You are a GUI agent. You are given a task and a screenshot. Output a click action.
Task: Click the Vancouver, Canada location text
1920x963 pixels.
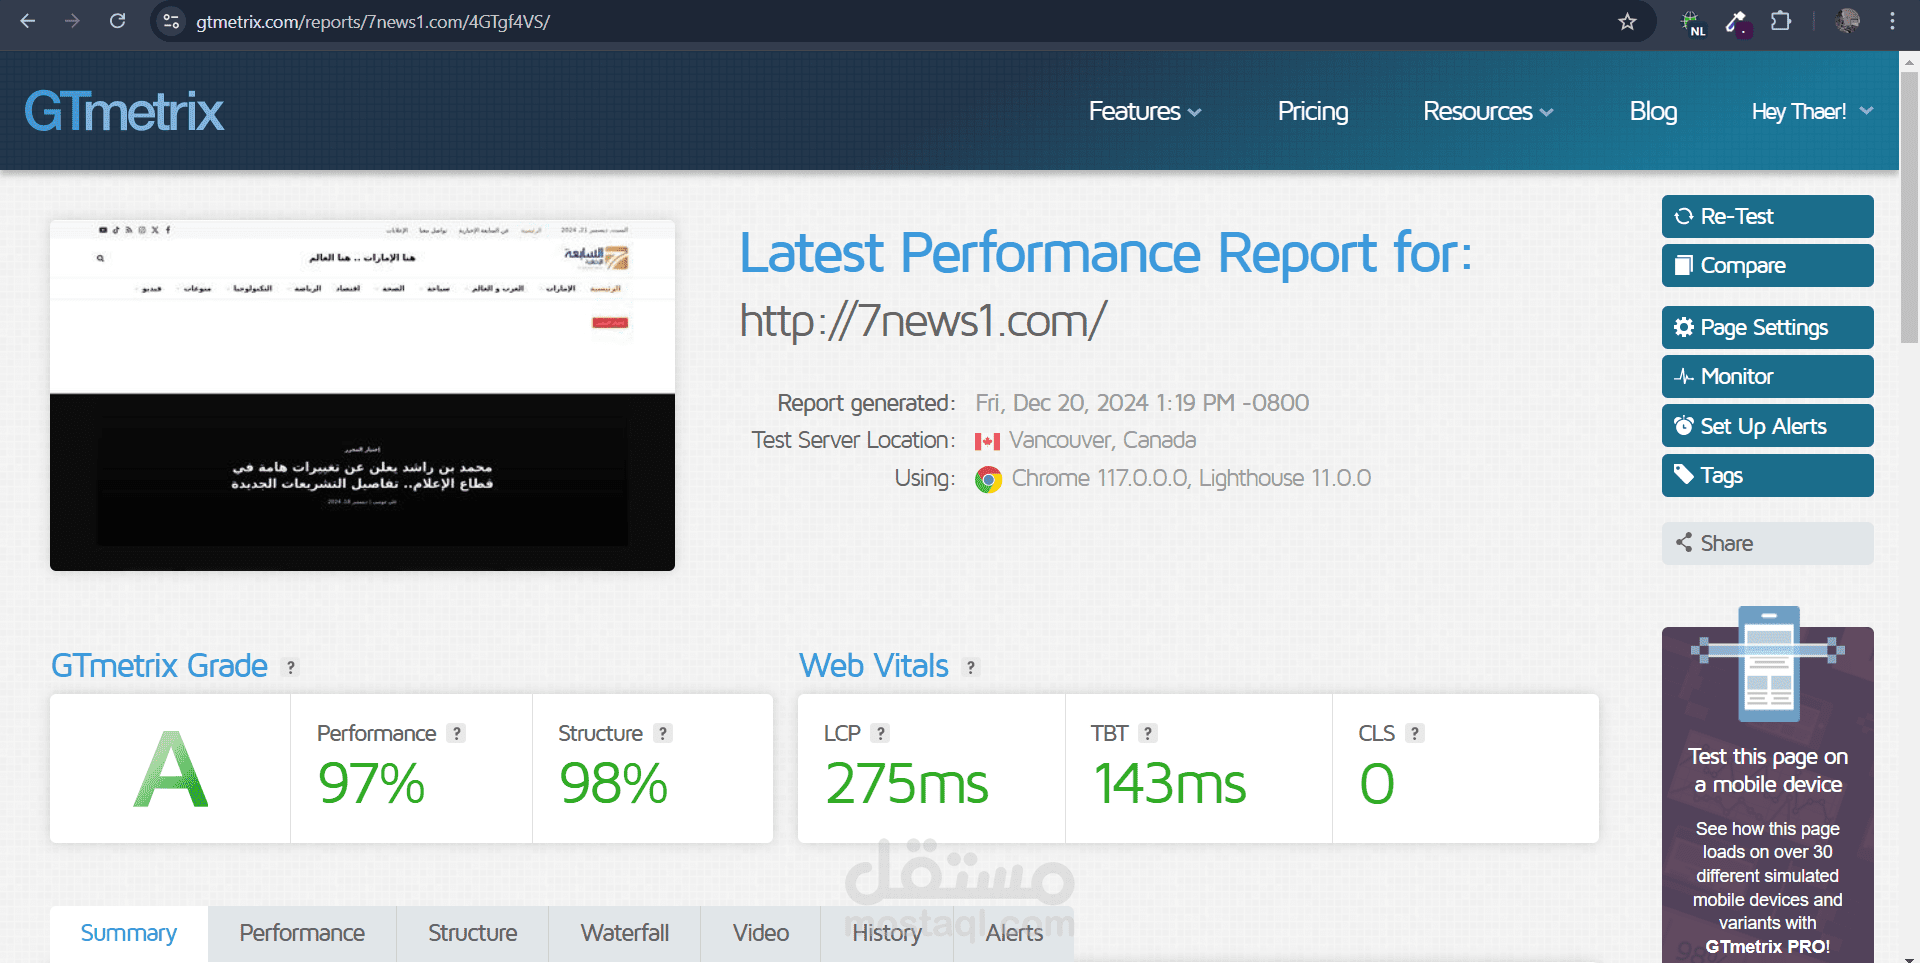tap(1102, 440)
